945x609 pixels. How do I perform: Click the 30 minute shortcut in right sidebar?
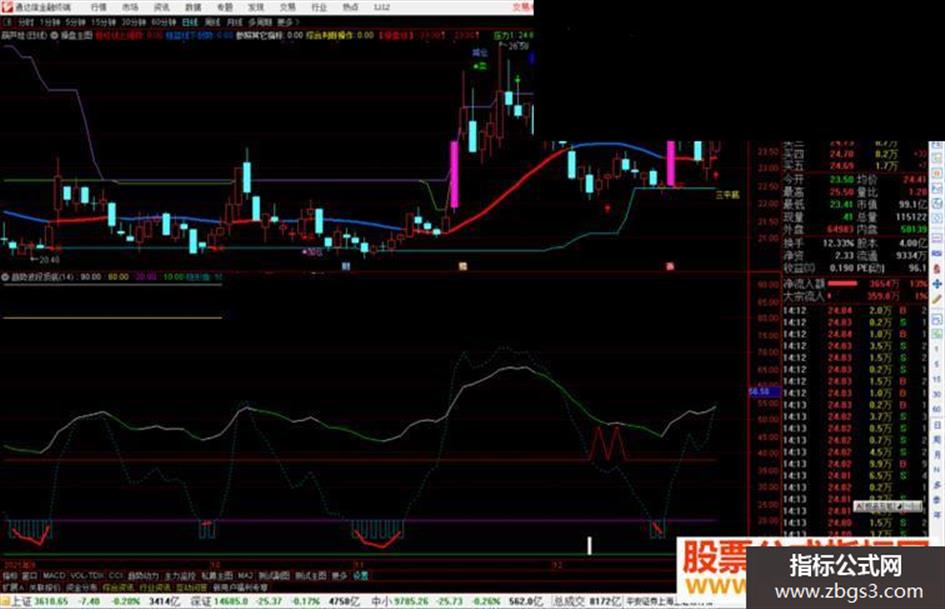[x=937, y=394]
